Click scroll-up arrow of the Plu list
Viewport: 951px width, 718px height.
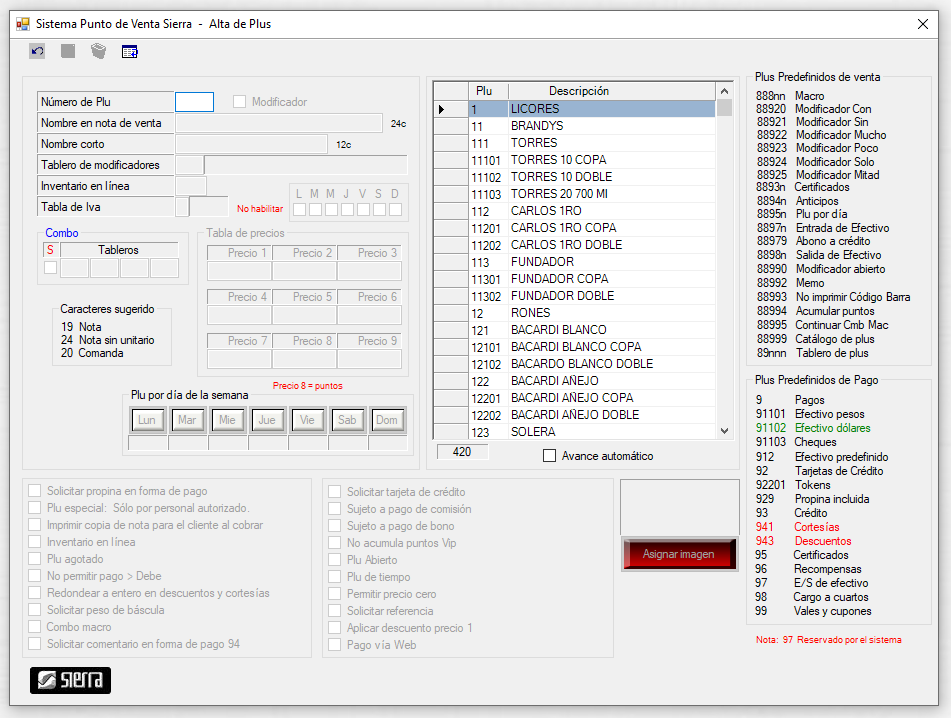click(725, 91)
